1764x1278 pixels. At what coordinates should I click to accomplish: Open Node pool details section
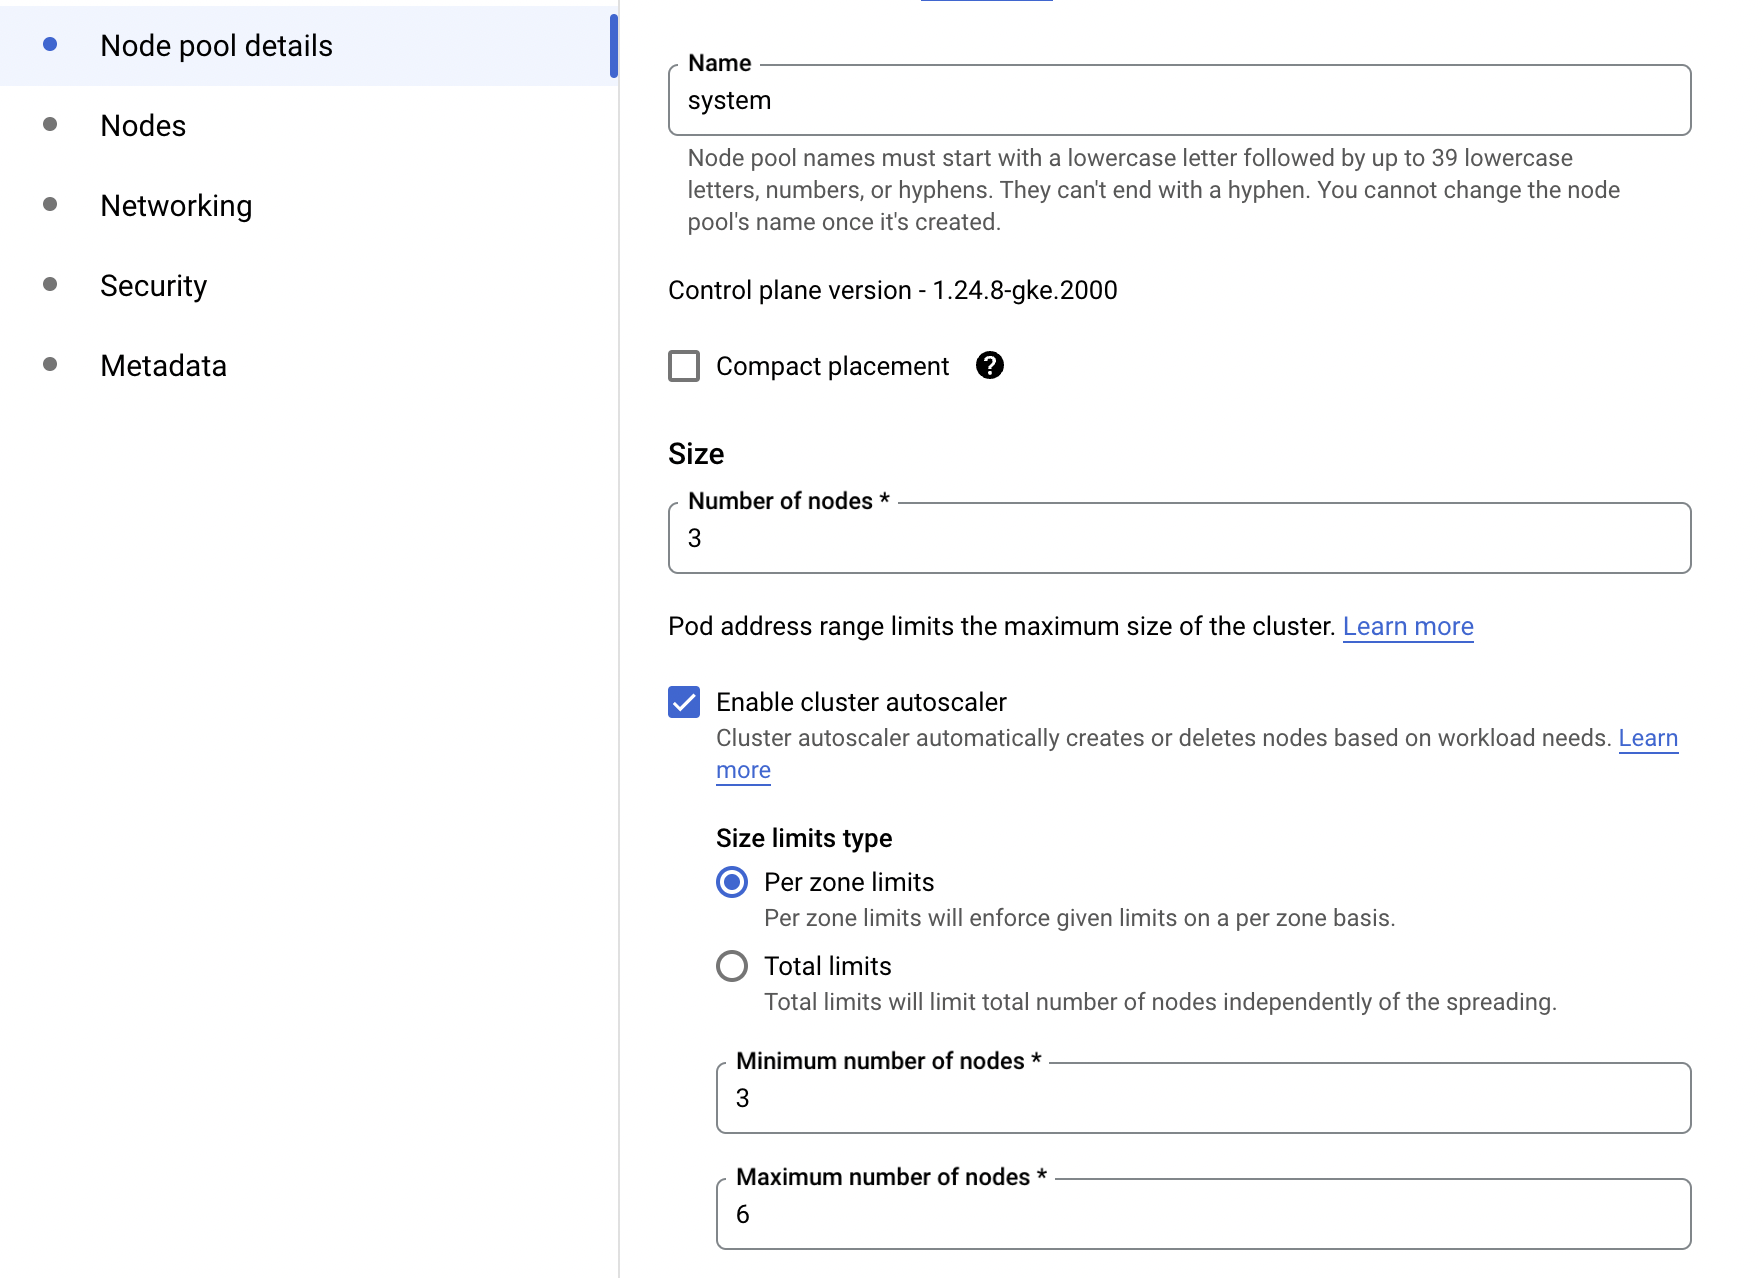click(309, 46)
